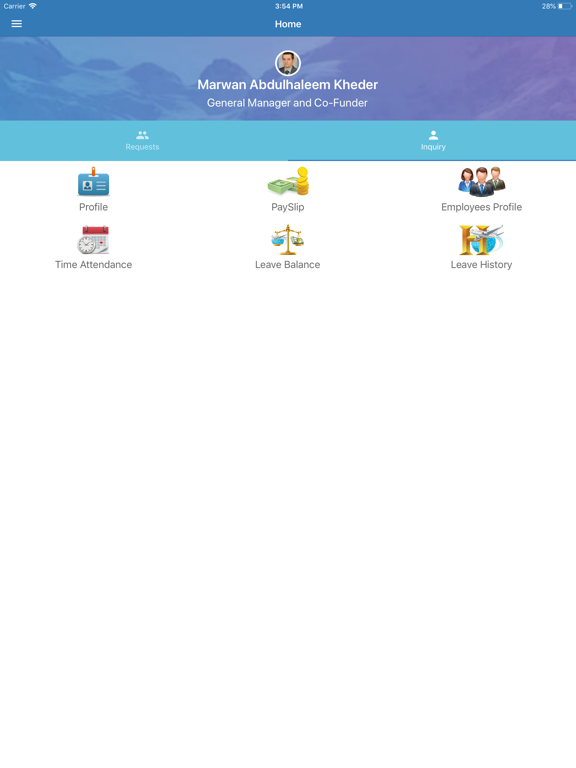
Task: Open the hamburger menu
Action: click(x=17, y=24)
